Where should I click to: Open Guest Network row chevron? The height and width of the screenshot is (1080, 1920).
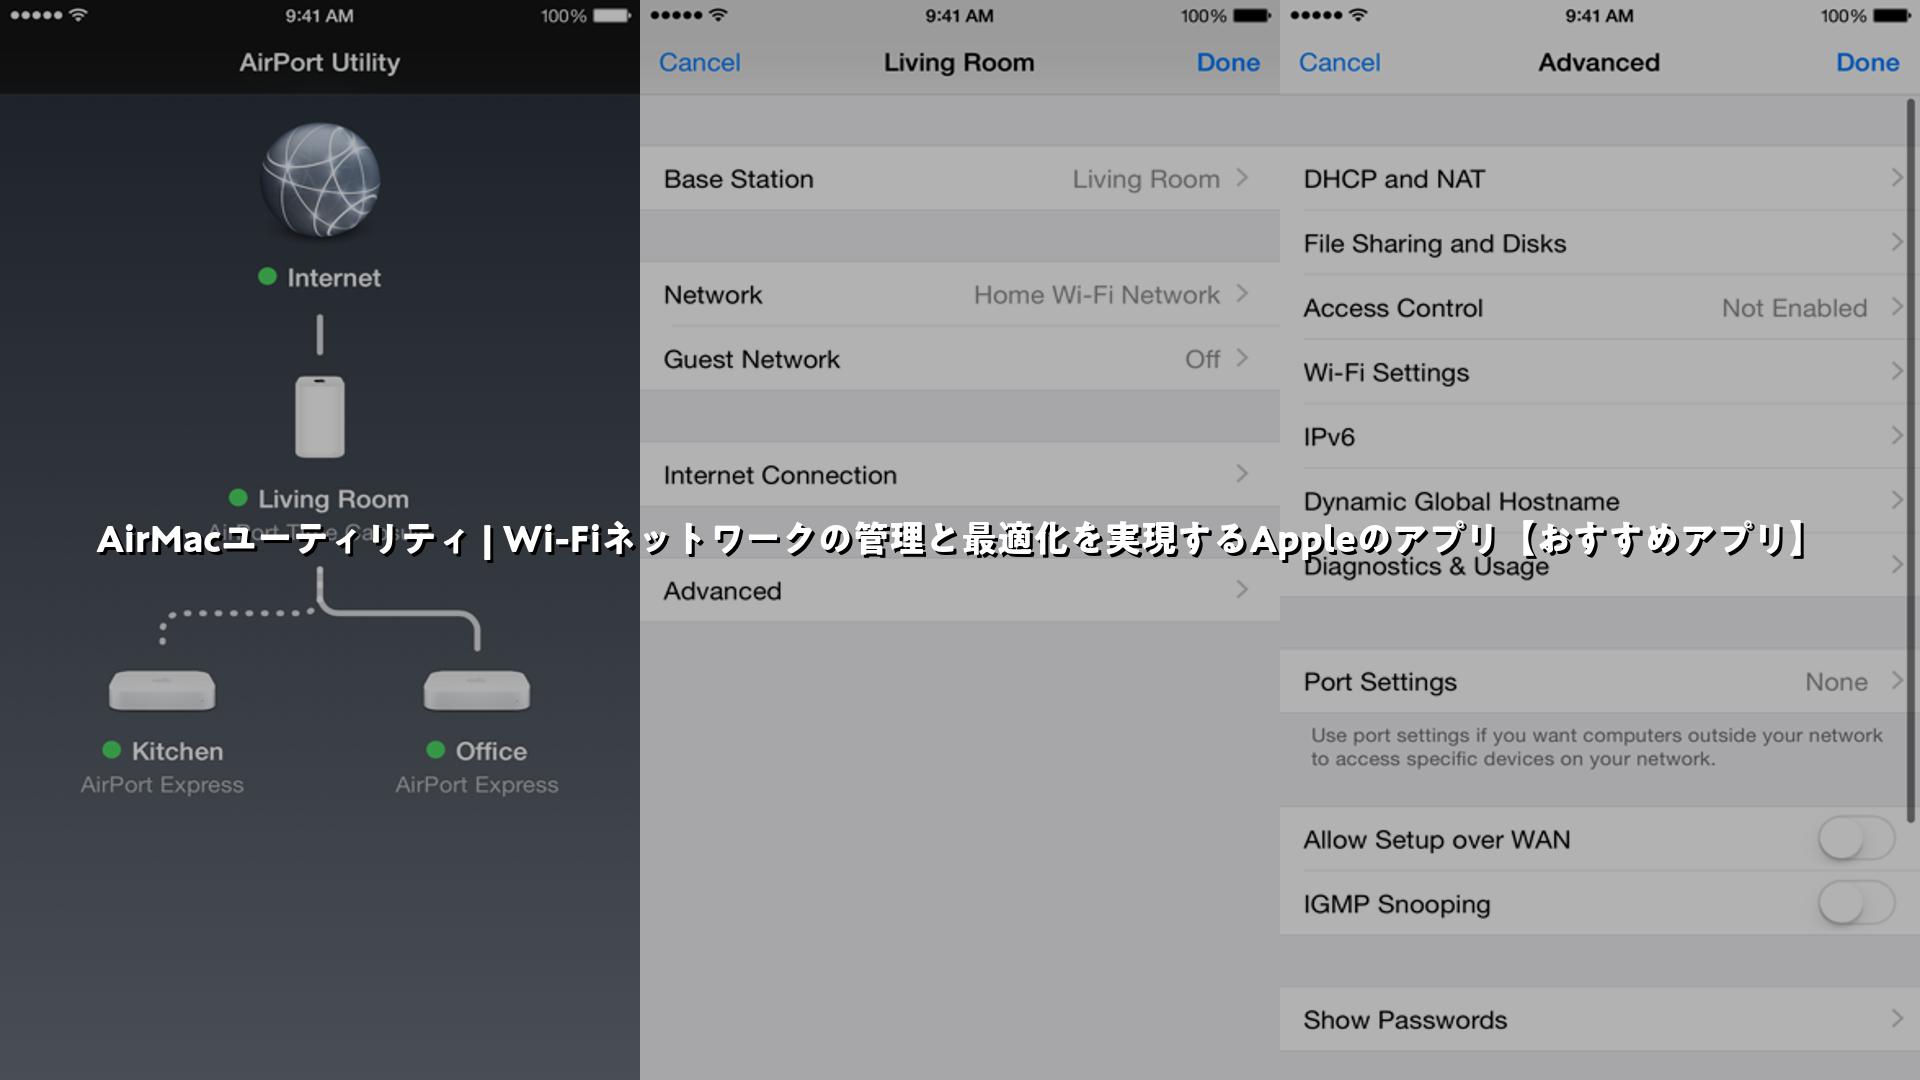[x=1242, y=358]
